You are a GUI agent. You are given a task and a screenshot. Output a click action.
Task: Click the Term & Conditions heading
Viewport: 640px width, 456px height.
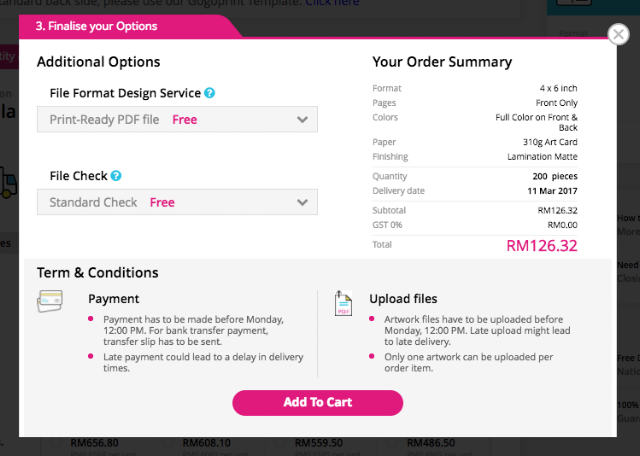98,272
